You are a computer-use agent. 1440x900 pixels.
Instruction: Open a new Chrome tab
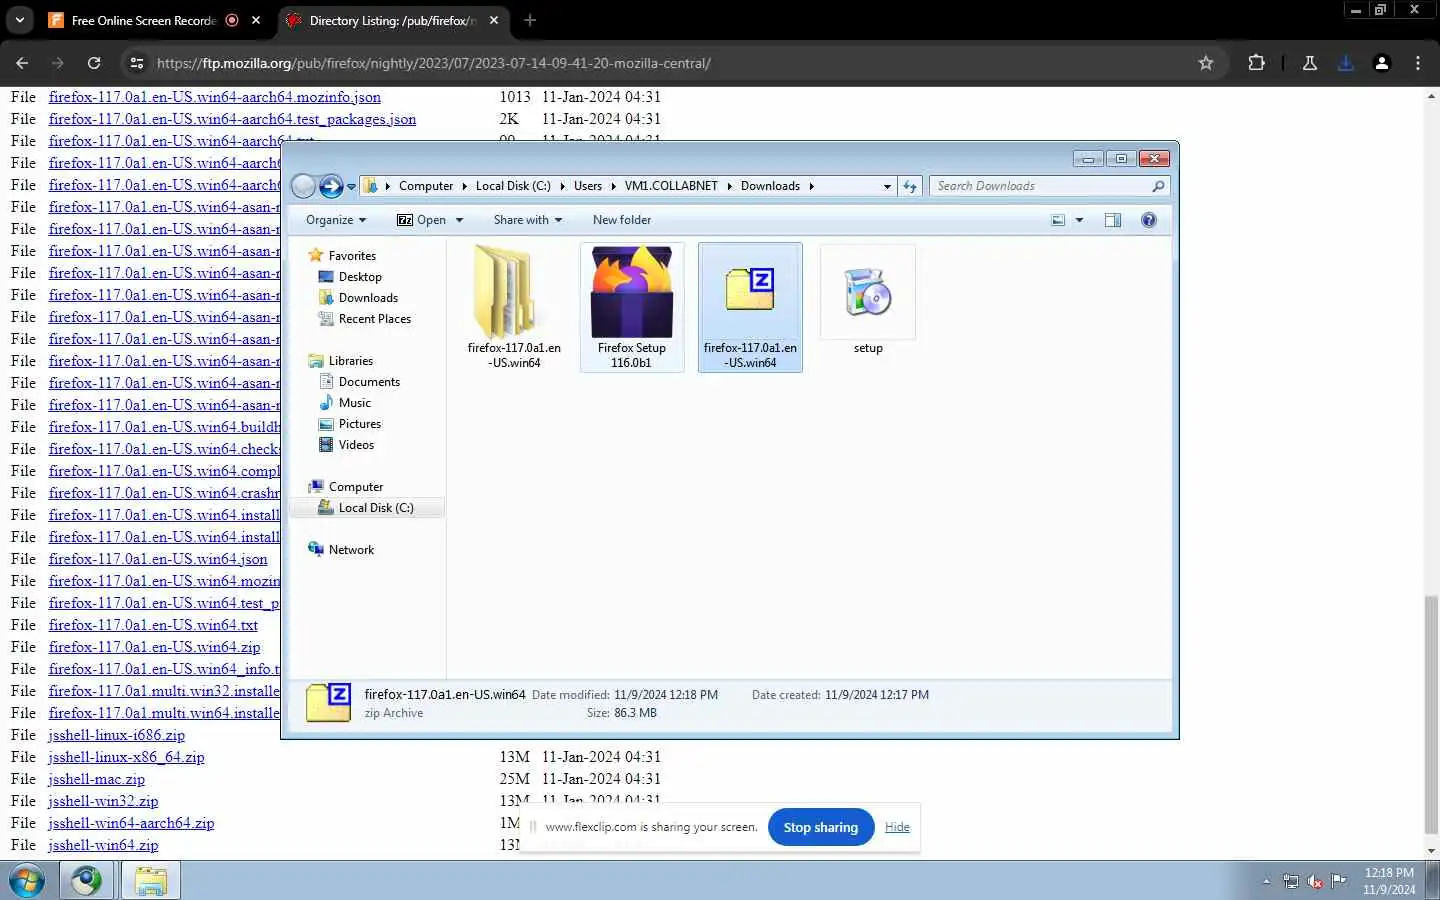point(530,20)
